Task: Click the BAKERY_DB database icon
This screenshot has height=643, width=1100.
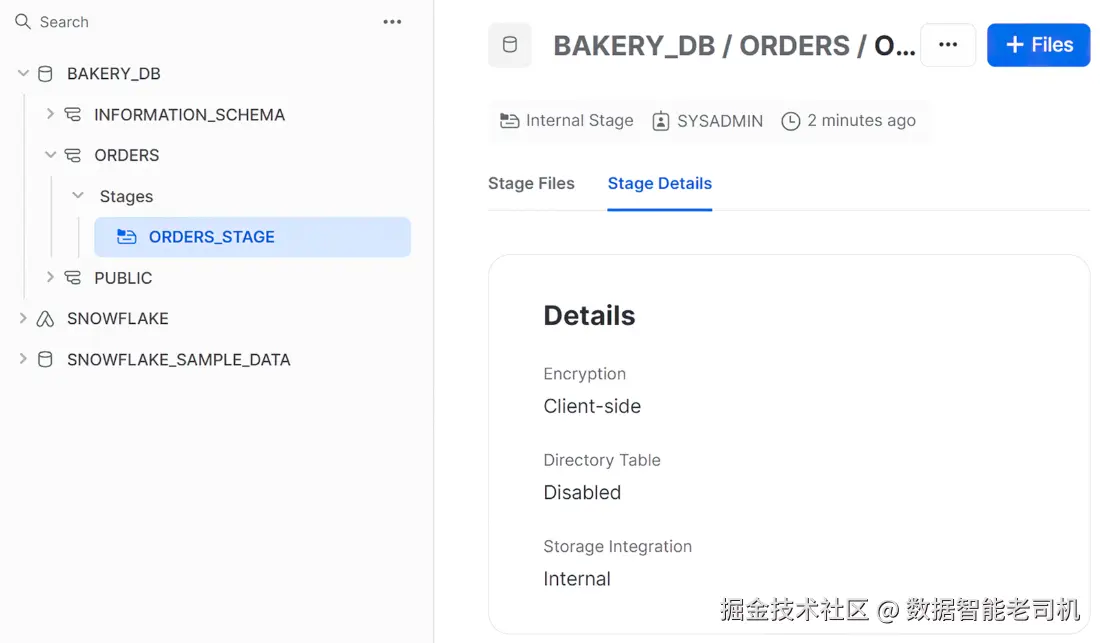Action: 45,73
